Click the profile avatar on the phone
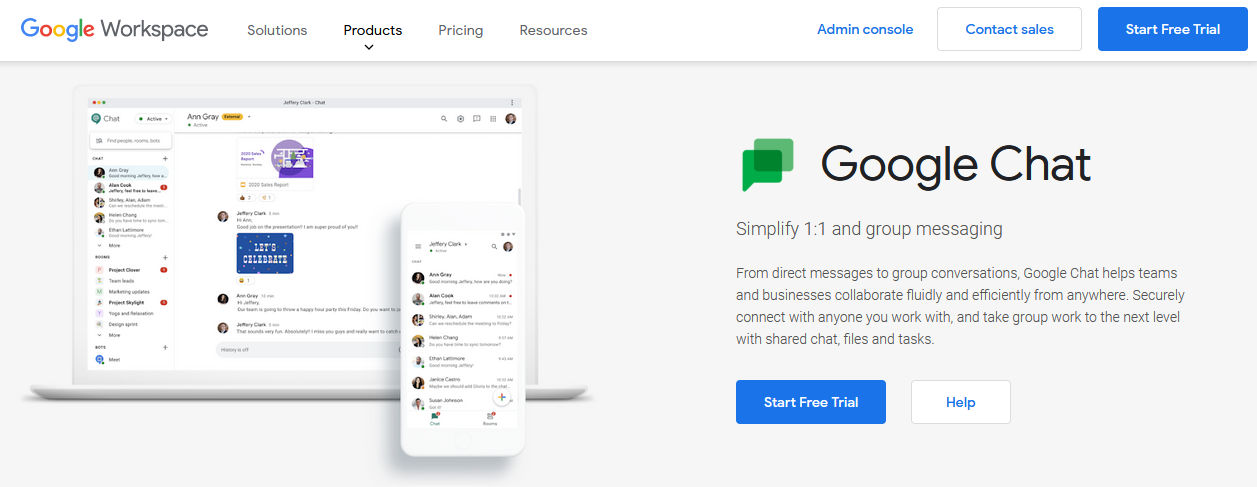The width and height of the screenshot is (1257, 487). [508, 246]
